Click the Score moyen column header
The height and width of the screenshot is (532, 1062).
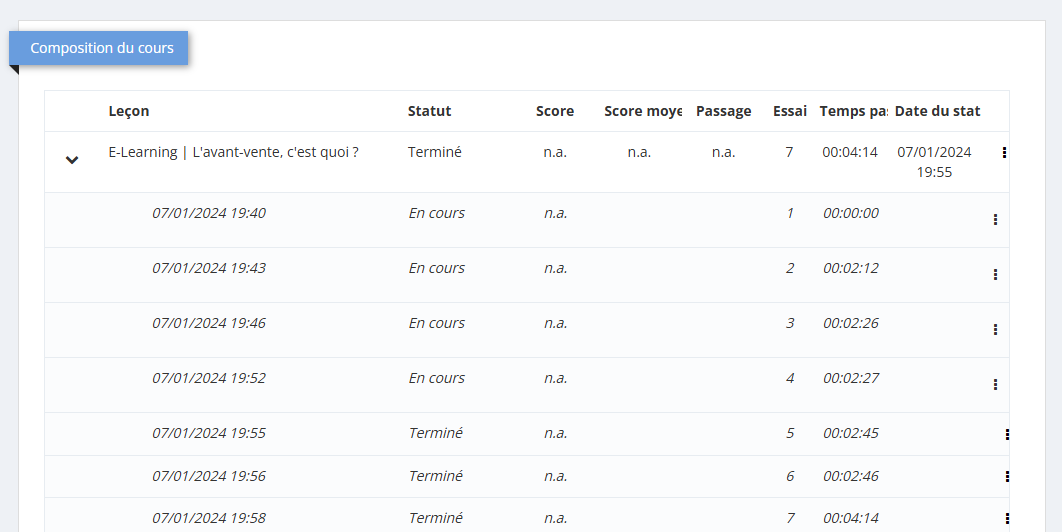[642, 111]
